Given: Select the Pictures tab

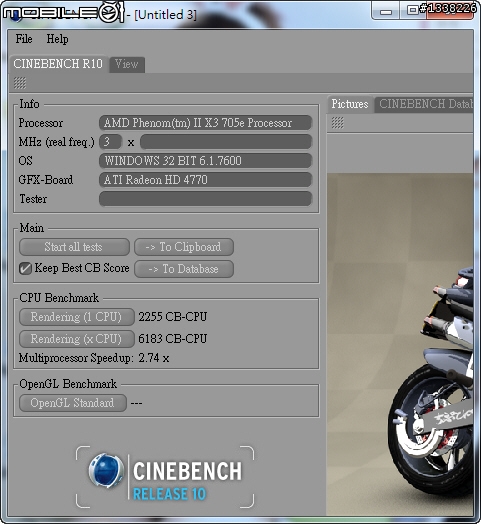Looking at the screenshot, I should [350, 104].
